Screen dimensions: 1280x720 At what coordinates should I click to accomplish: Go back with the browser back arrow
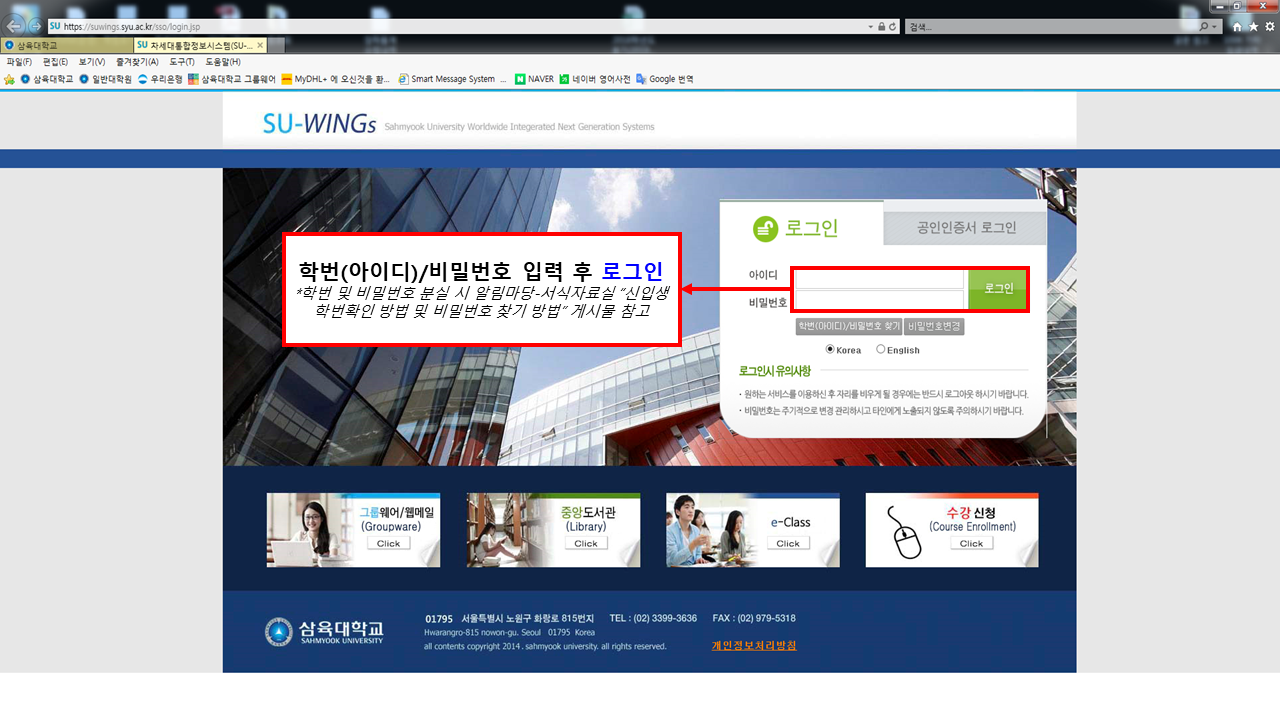(x=14, y=26)
